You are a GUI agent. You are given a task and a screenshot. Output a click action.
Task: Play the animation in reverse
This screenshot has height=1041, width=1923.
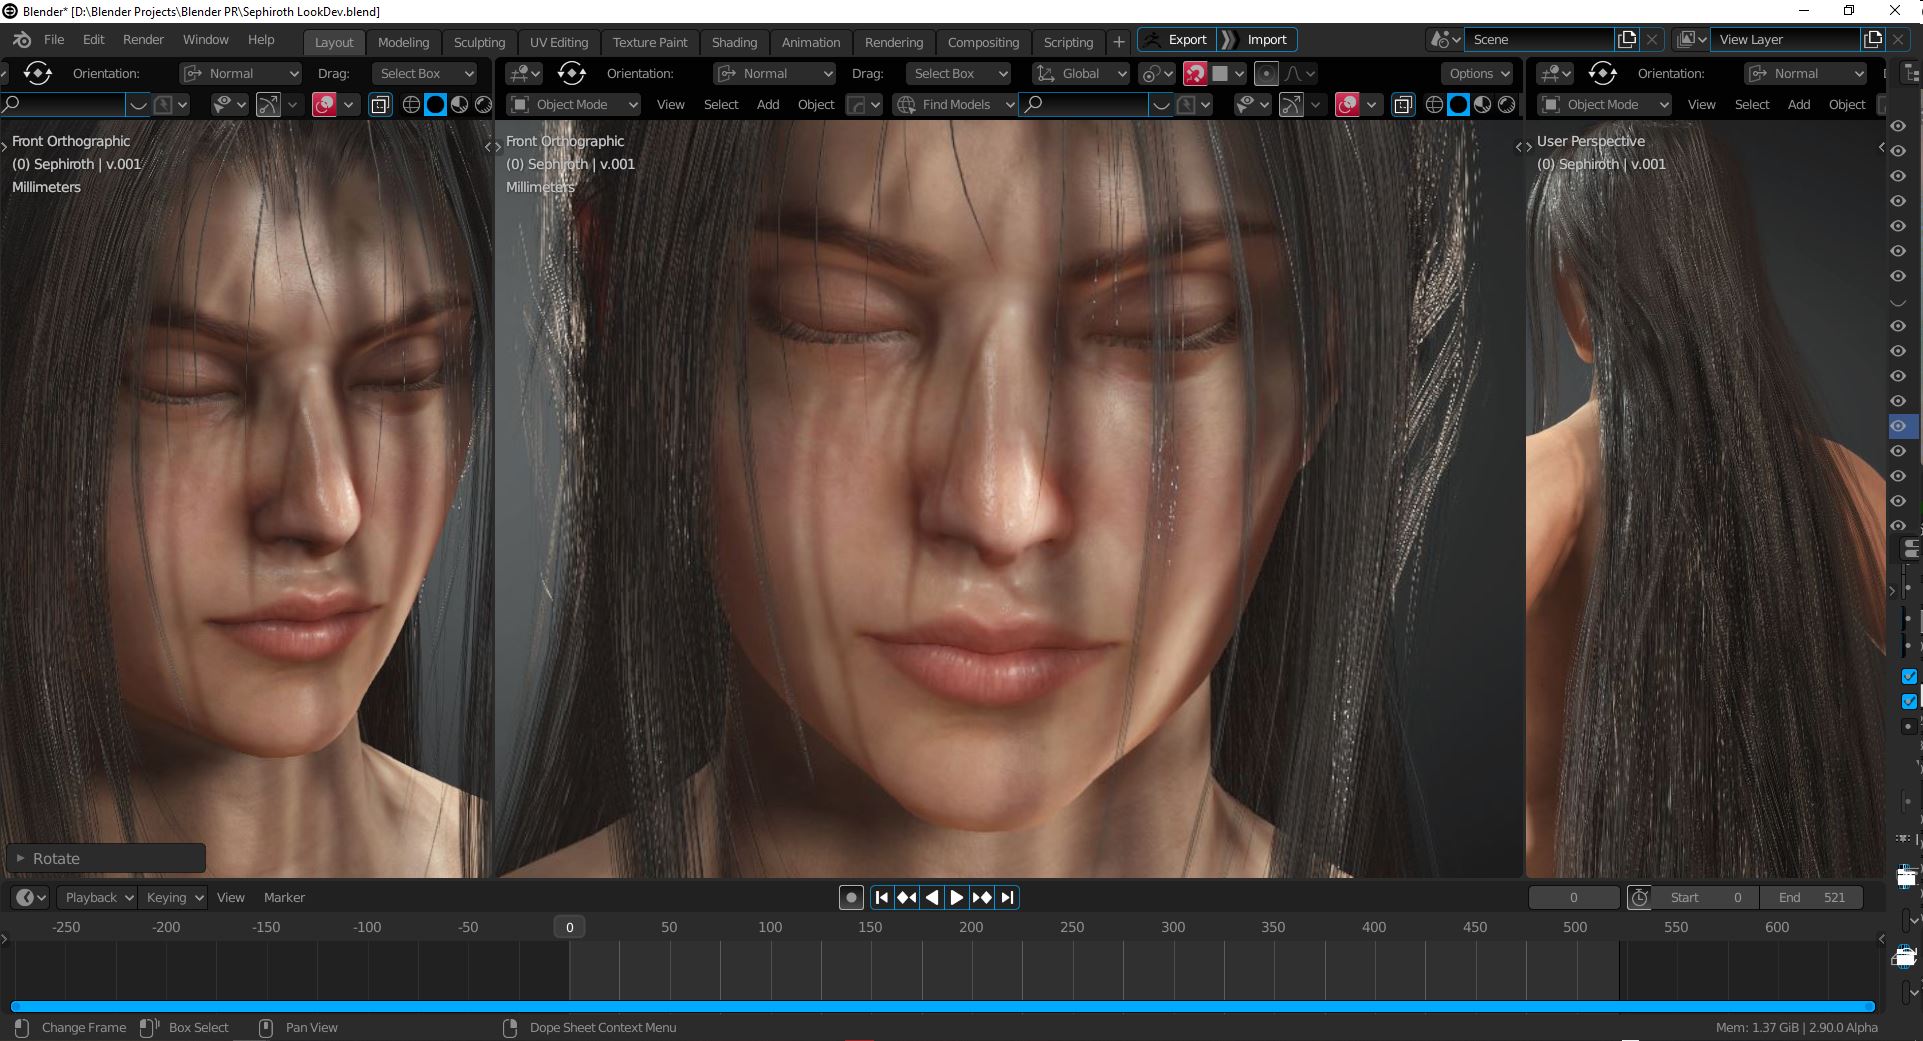coord(931,897)
